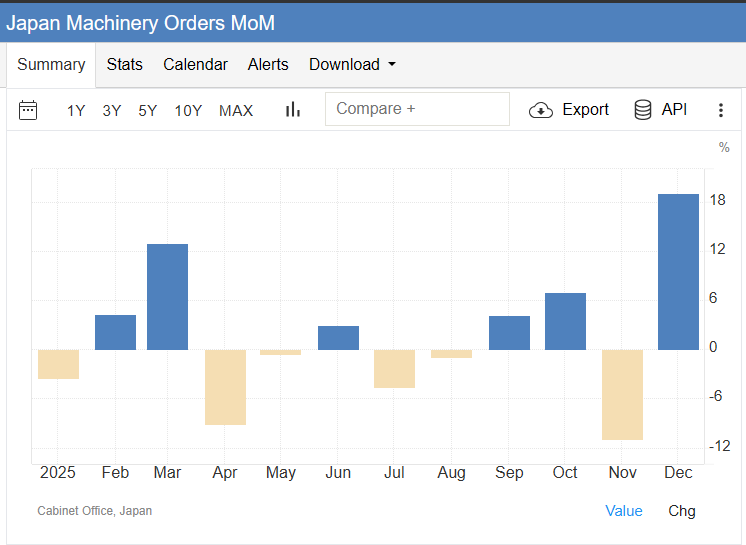Click the Compare + input field
This screenshot has width=746, height=545.
(x=417, y=109)
